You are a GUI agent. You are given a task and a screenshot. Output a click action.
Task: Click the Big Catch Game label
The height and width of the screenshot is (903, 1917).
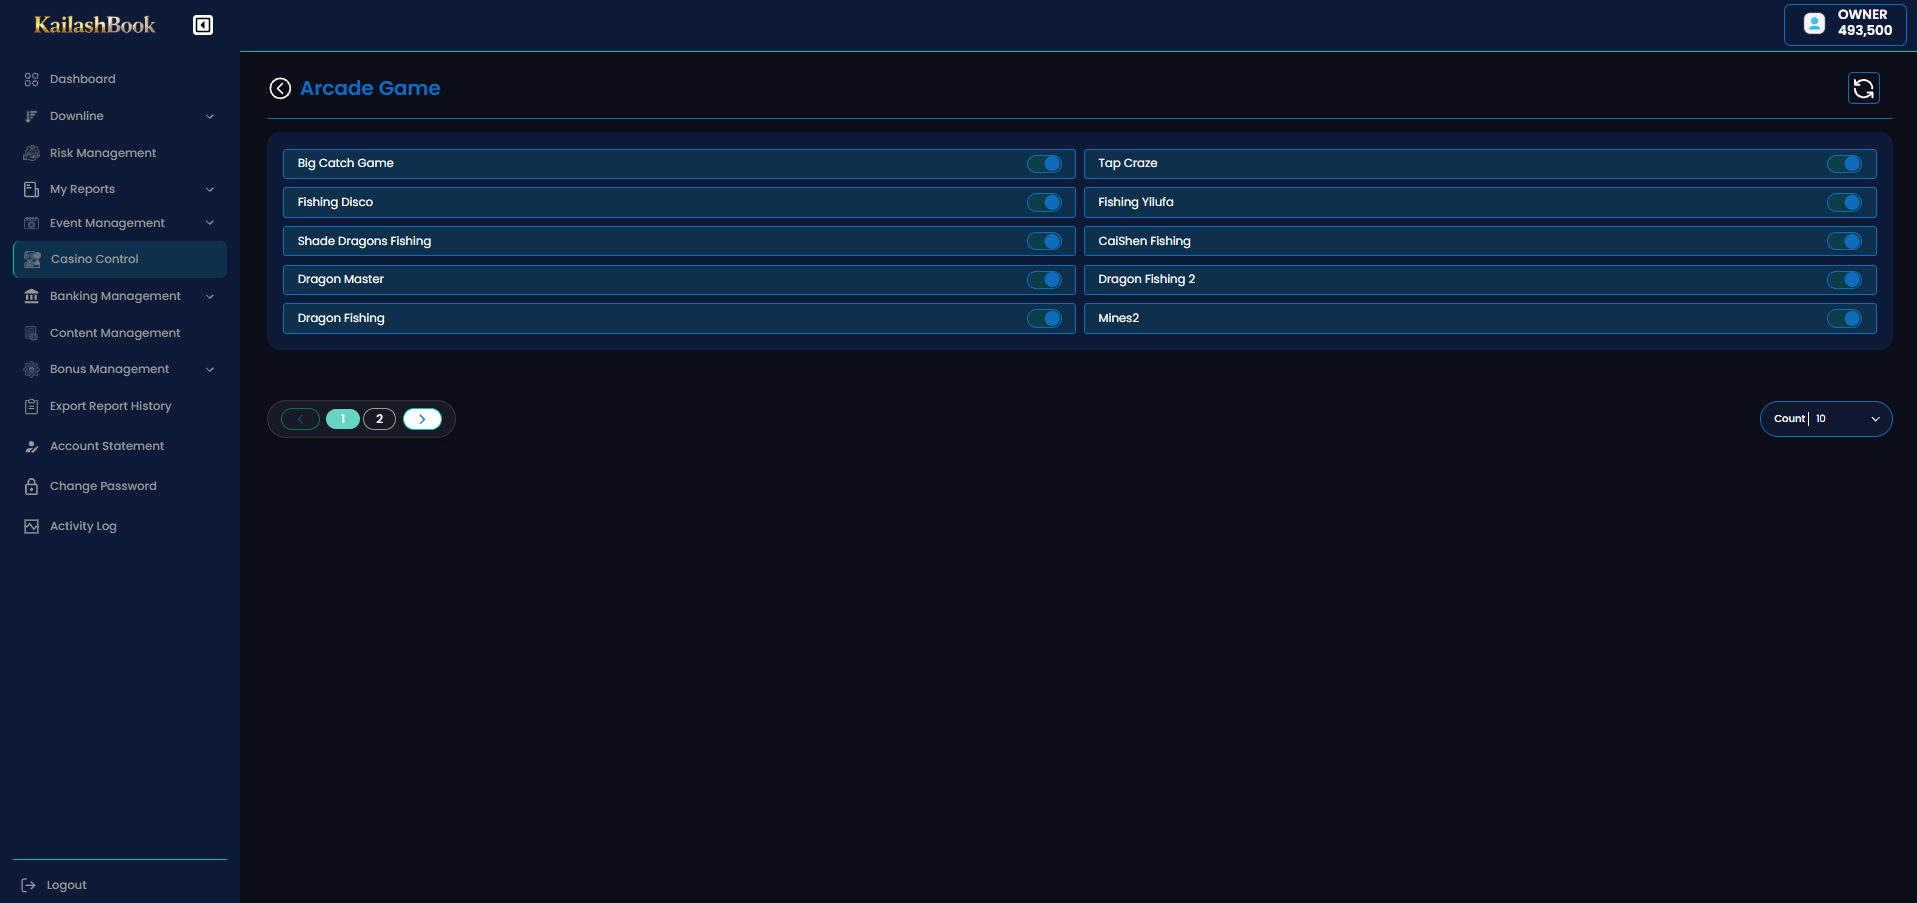point(346,163)
